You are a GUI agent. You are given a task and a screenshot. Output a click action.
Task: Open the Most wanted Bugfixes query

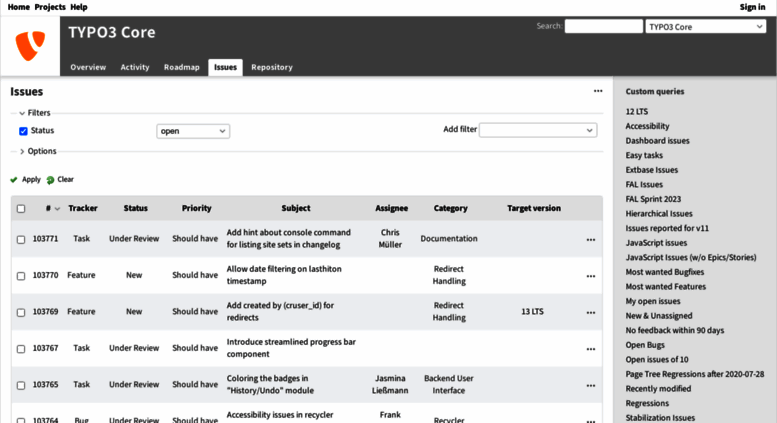click(665, 272)
